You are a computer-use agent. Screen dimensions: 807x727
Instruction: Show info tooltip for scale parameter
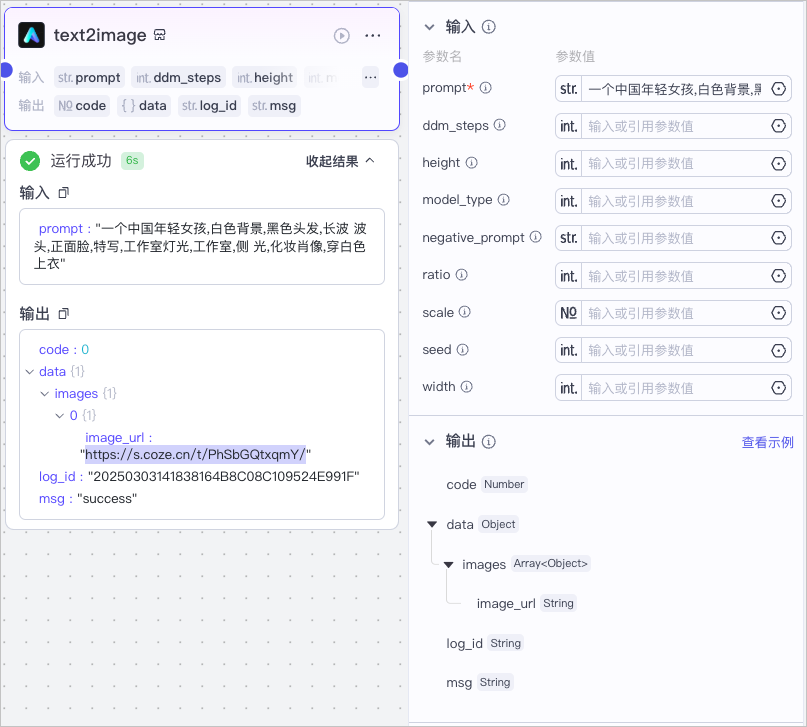(x=465, y=312)
